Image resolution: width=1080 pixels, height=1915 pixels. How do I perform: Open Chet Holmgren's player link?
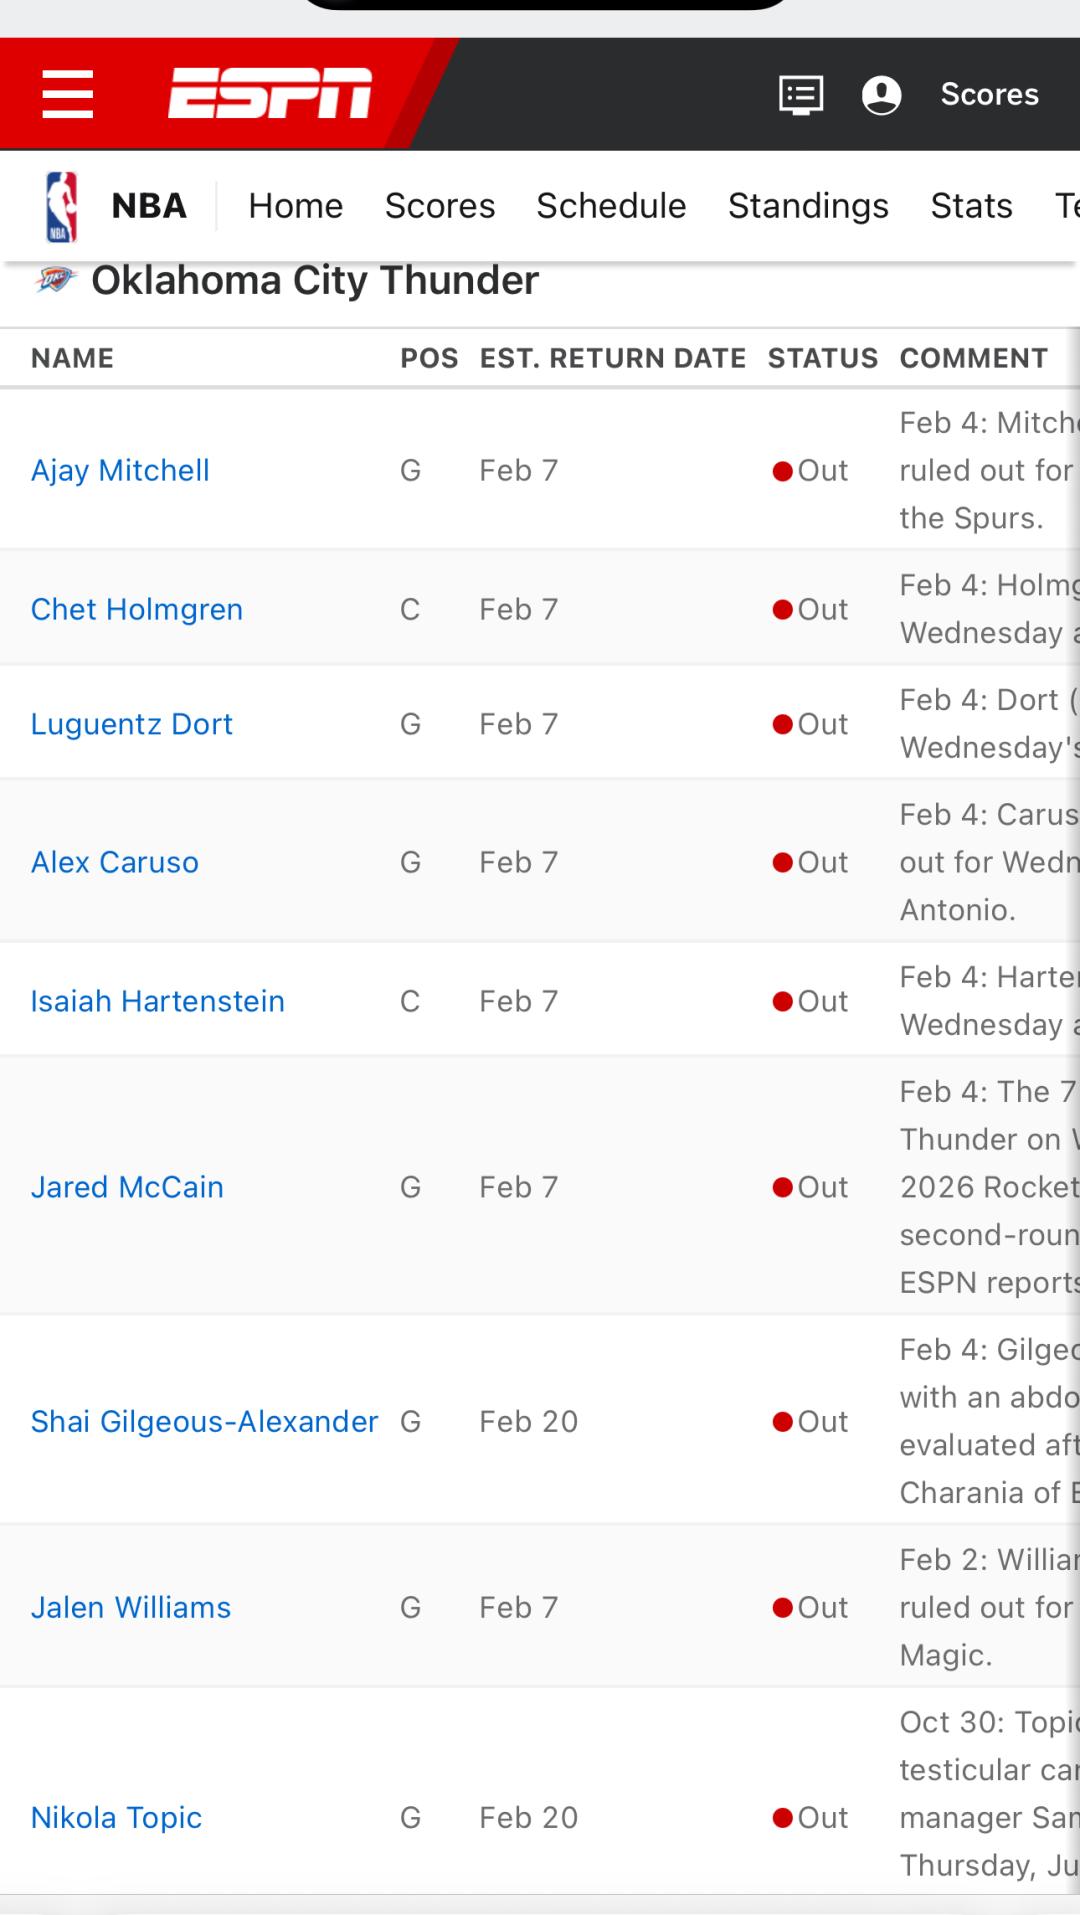pyautogui.click(x=137, y=609)
